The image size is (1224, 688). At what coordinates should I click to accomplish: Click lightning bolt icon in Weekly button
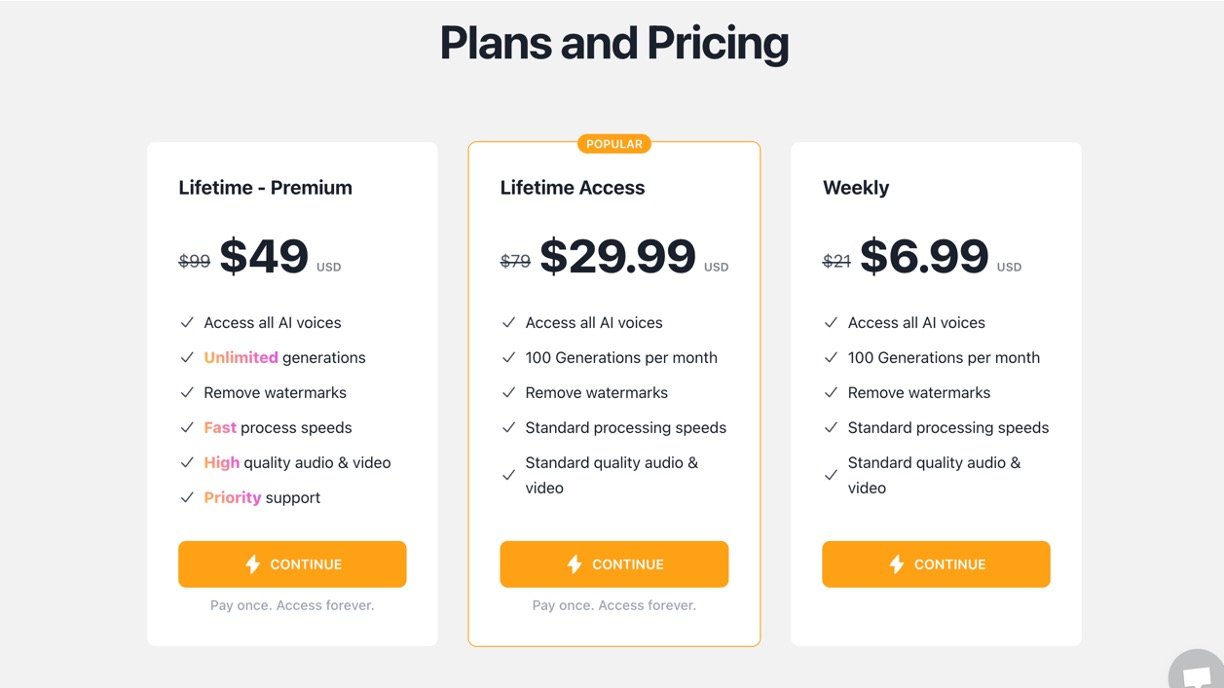897,564
